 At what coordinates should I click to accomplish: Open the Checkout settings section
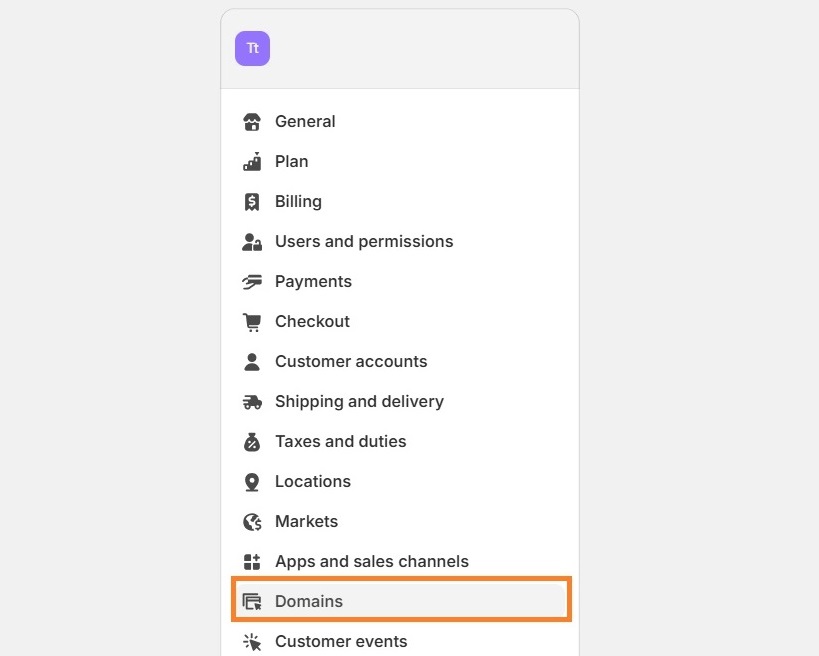312,321
